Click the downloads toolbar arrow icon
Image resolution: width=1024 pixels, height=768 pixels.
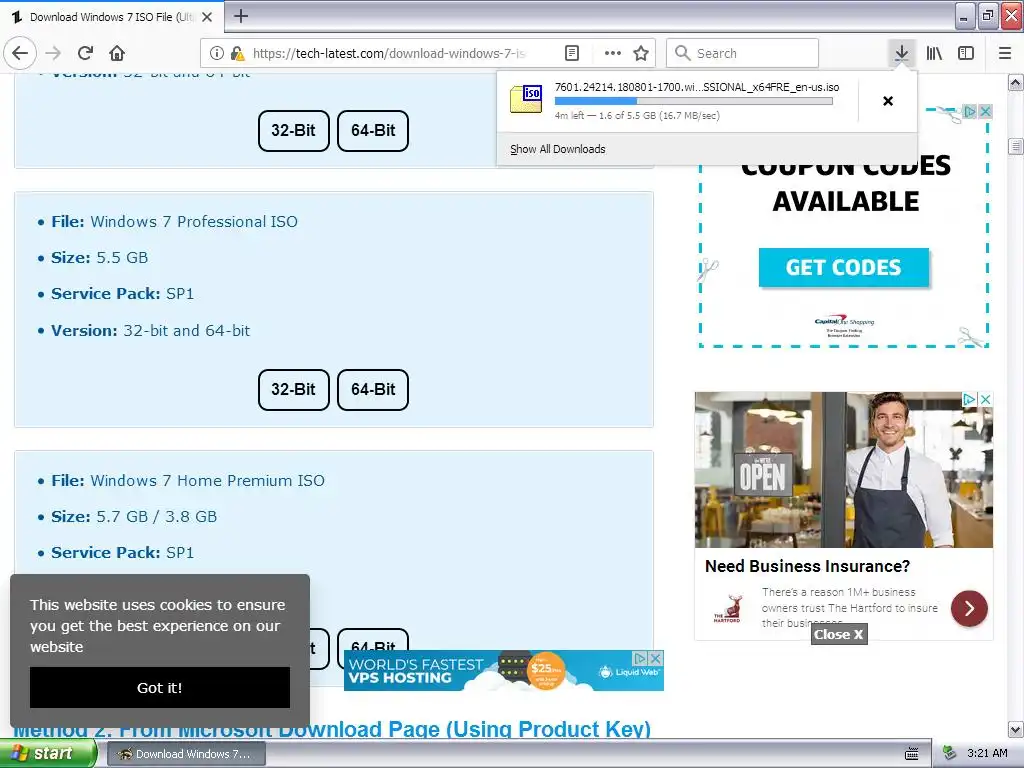click(x=901, y=53)
